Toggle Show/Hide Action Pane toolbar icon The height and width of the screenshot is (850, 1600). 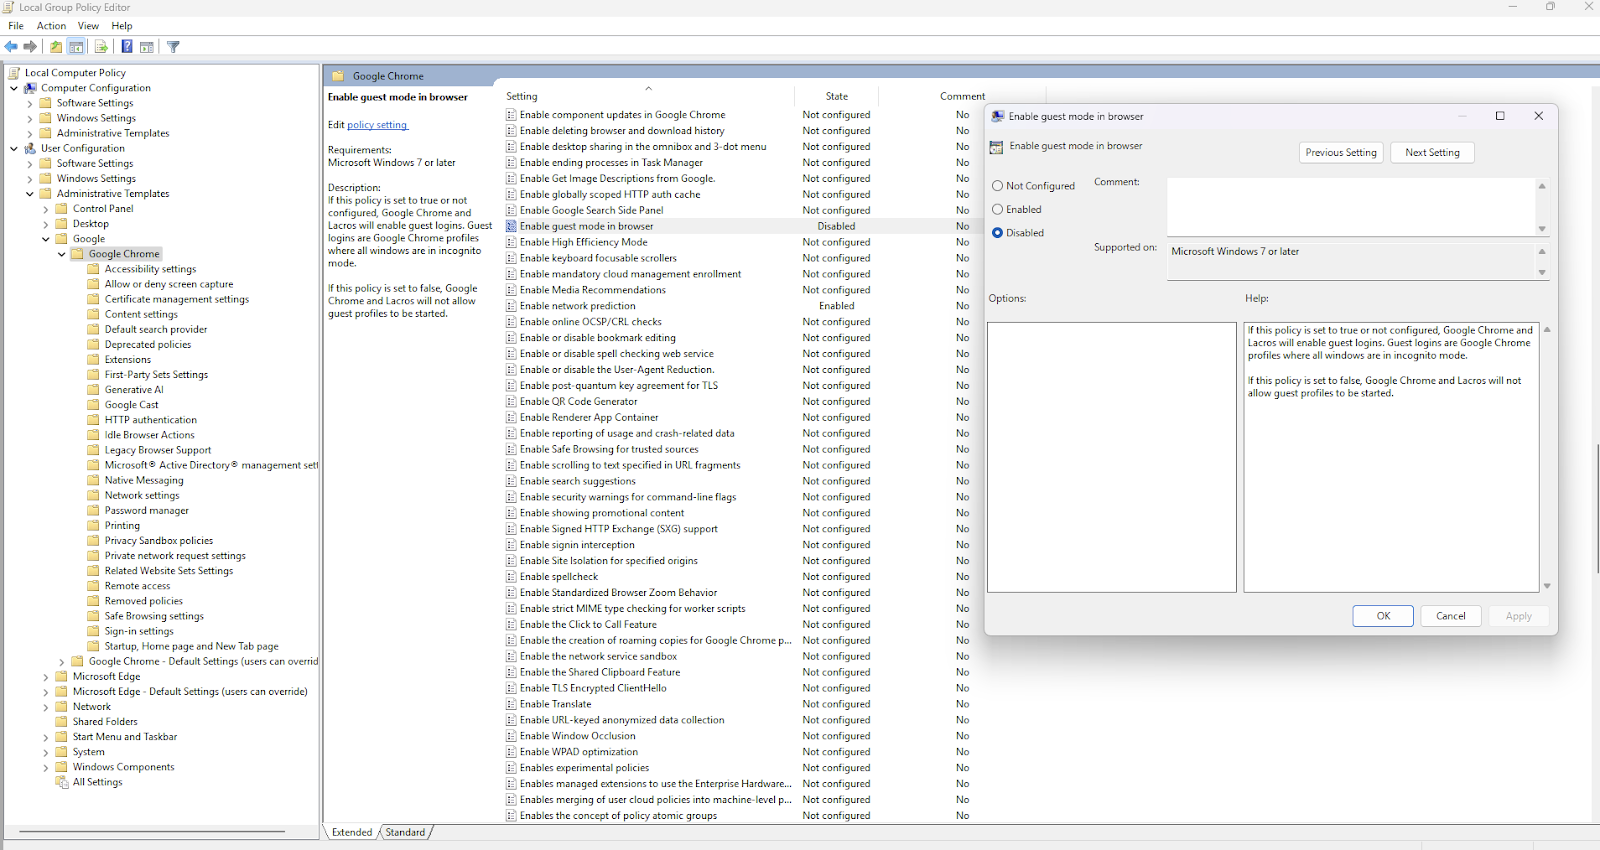click(x=147, y=47)
